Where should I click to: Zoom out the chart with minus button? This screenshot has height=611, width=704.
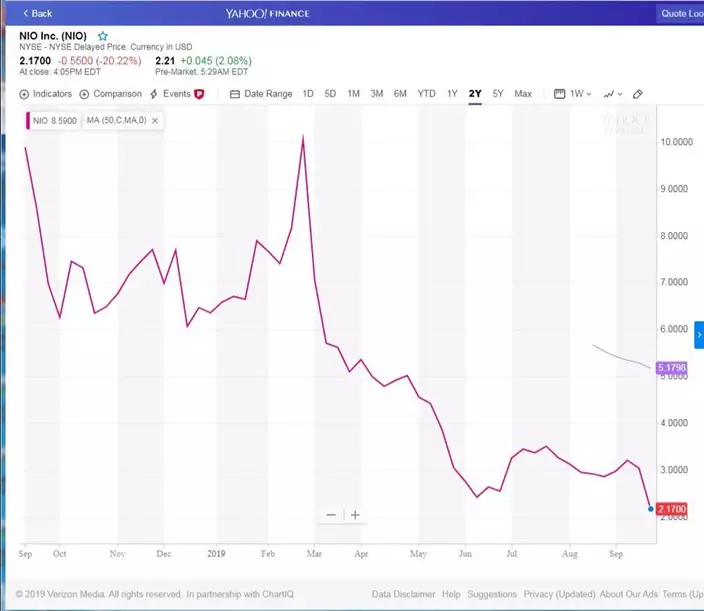(331, 515)
